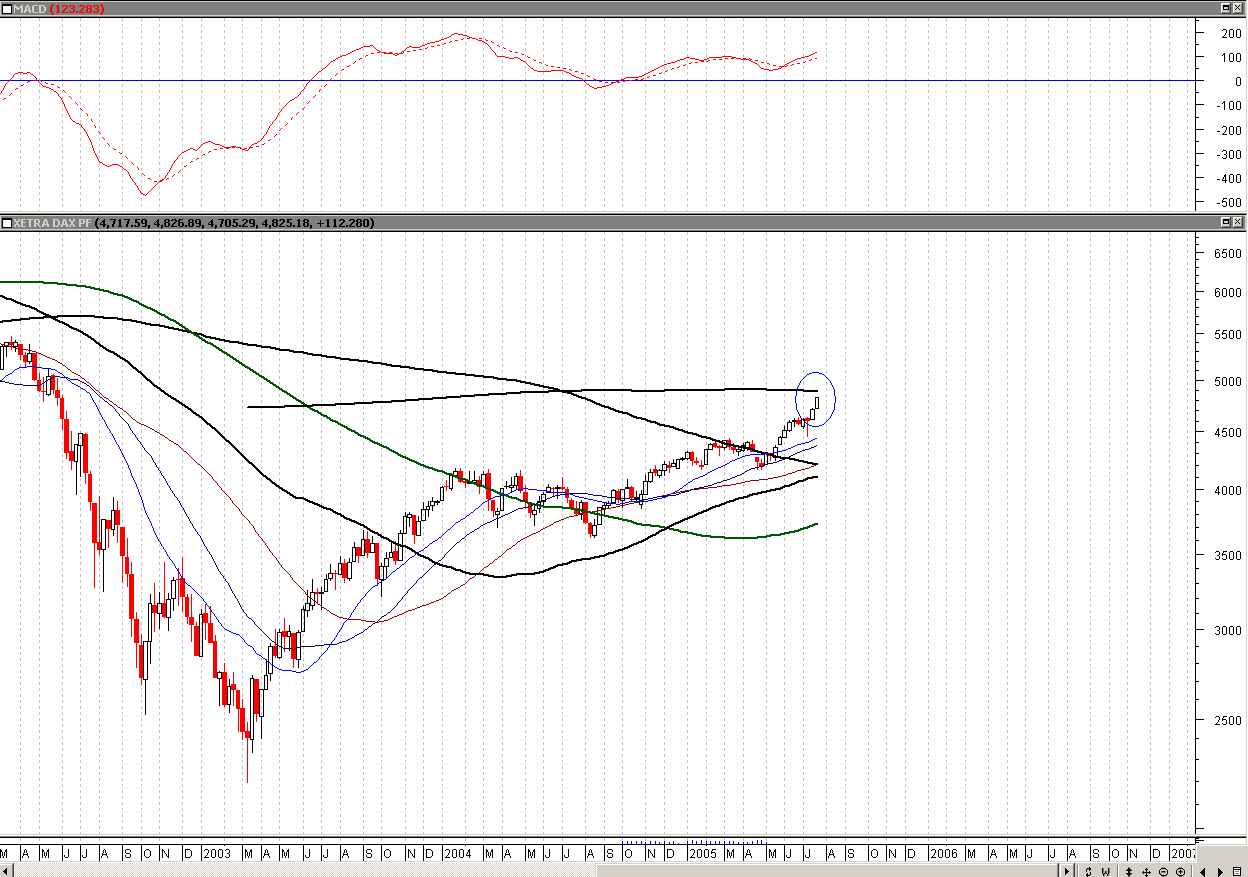This screenshot has height=877, width=1248.
Task: Select the W weekly timeframe icon
Action: click(1107, 871)
